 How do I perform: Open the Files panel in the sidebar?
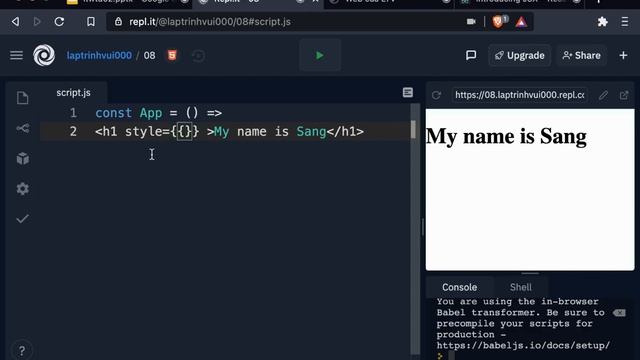tap(22, 98)
